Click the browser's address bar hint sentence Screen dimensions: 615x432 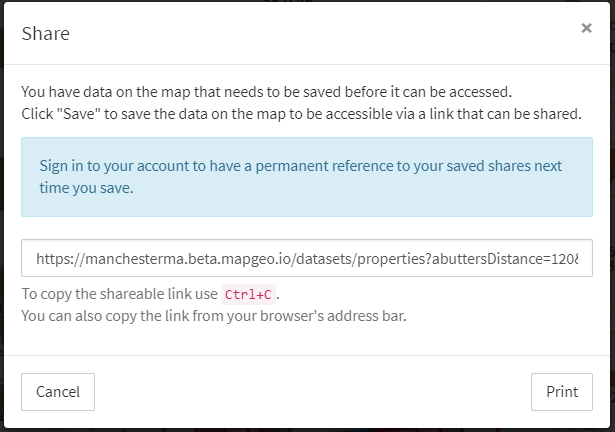coord(214,316)
